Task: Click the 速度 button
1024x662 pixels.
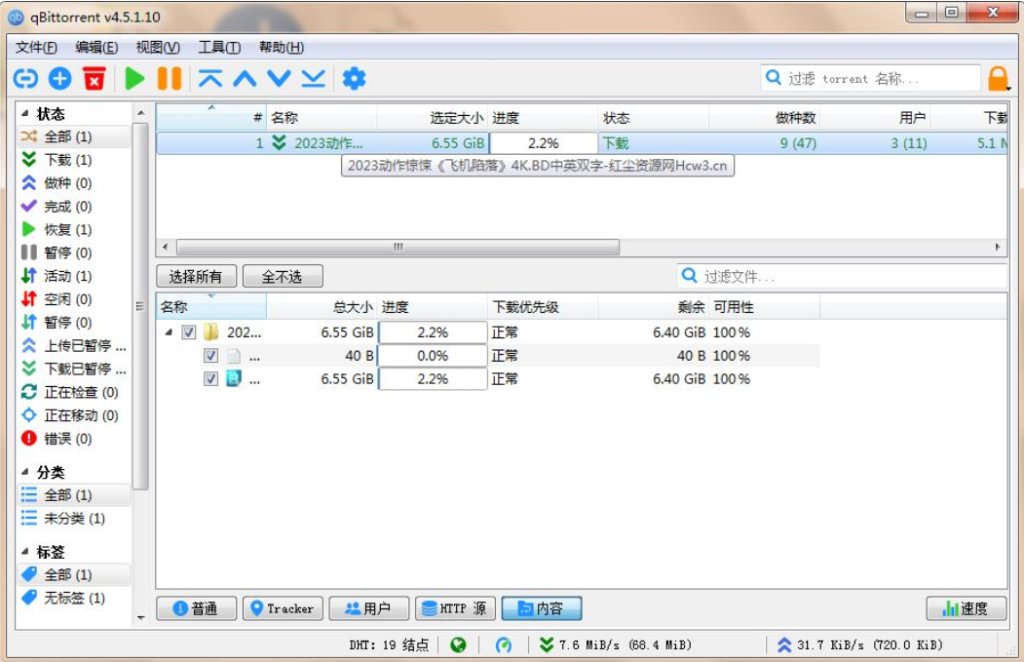Action: (965, 608)
